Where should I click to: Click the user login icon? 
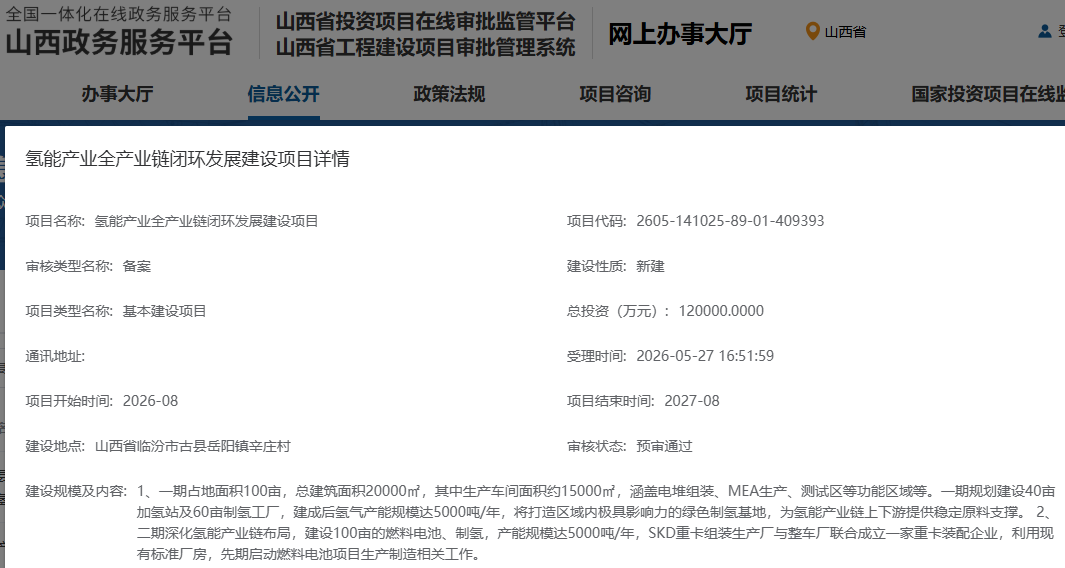[1045, 31]
